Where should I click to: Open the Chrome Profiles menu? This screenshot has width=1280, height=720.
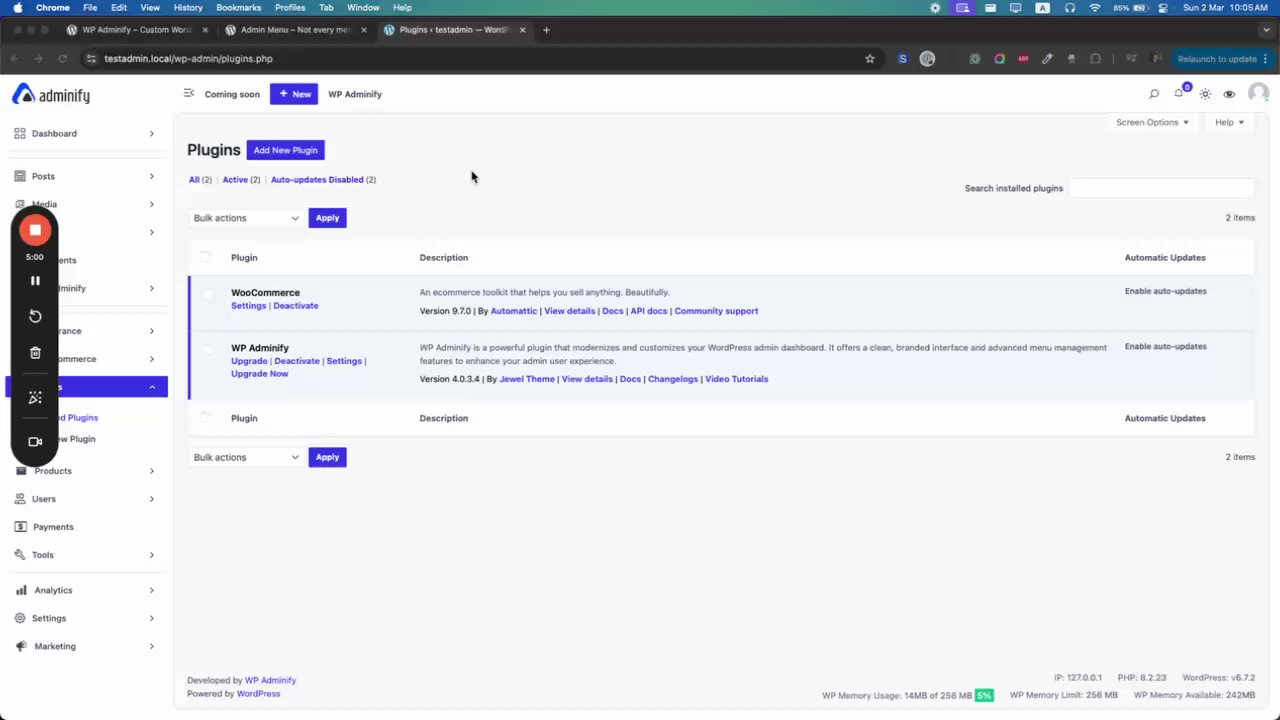pos(290,7)
